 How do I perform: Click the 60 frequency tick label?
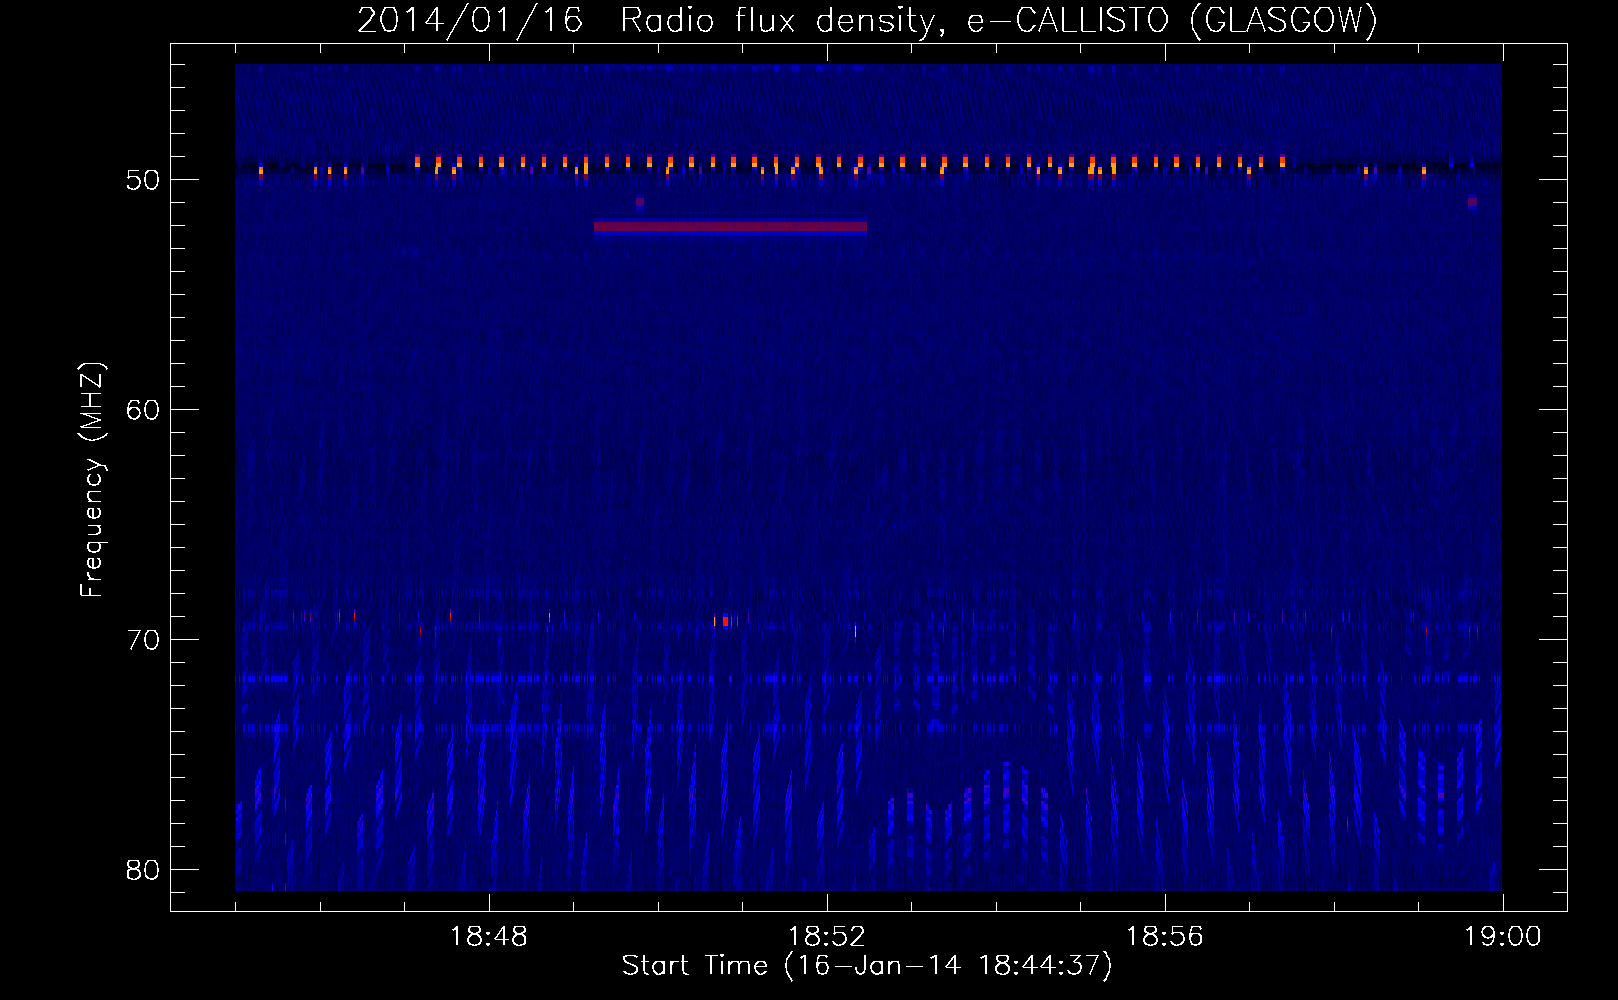[x=144, y=410]
